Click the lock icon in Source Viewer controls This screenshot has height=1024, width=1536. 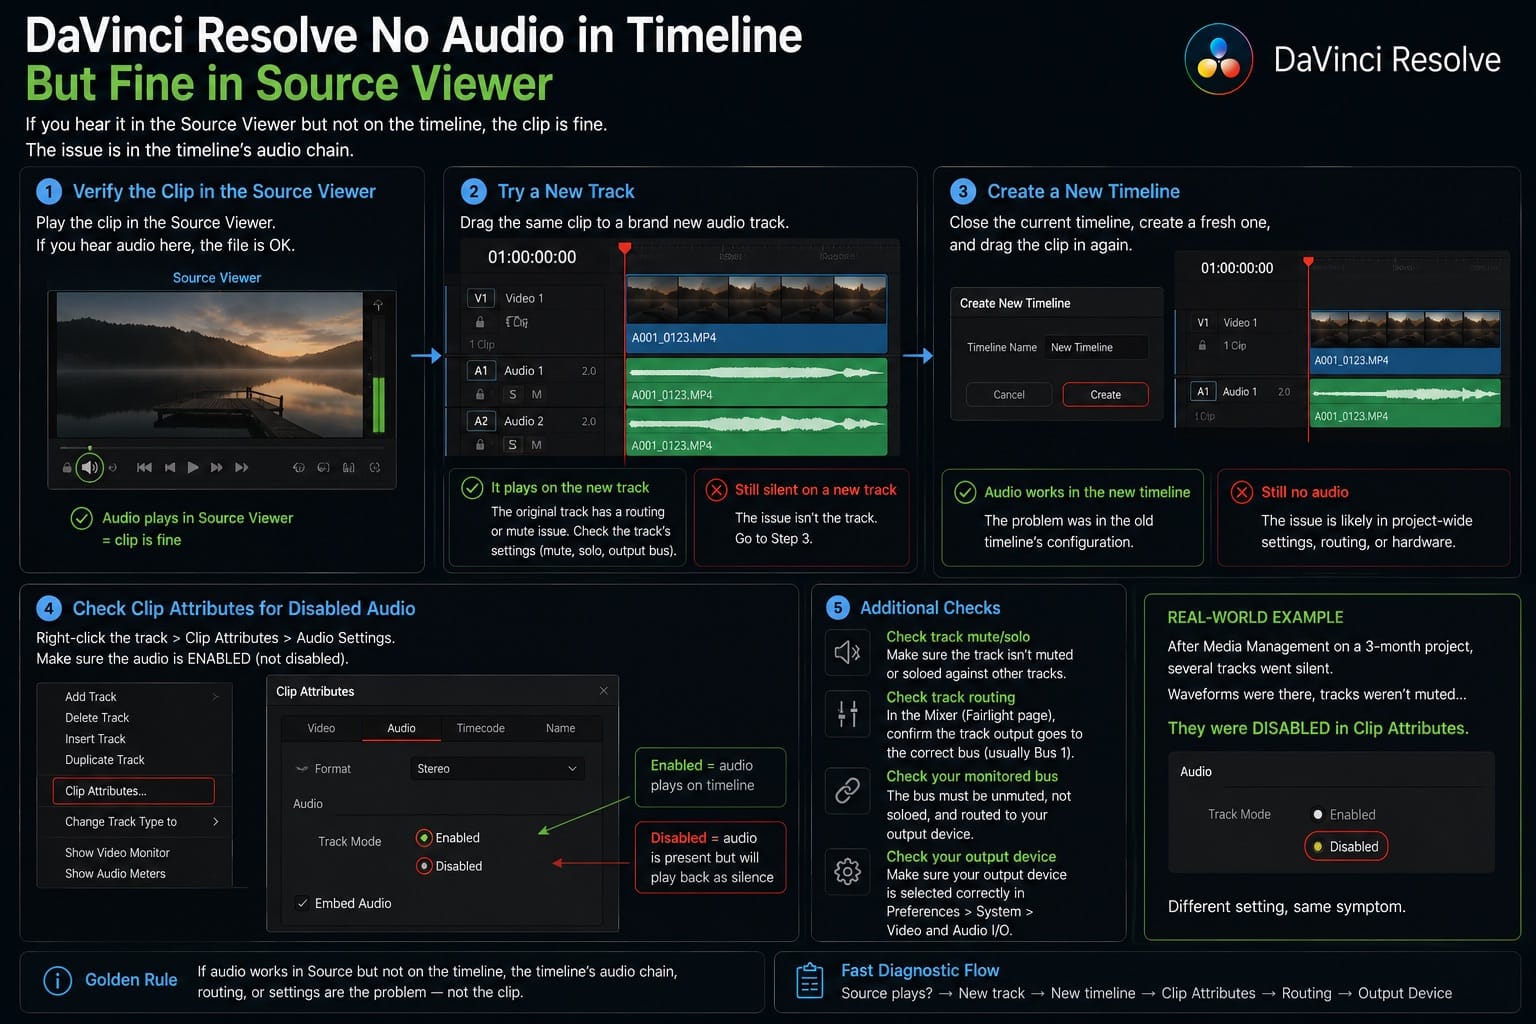point(67,468)
